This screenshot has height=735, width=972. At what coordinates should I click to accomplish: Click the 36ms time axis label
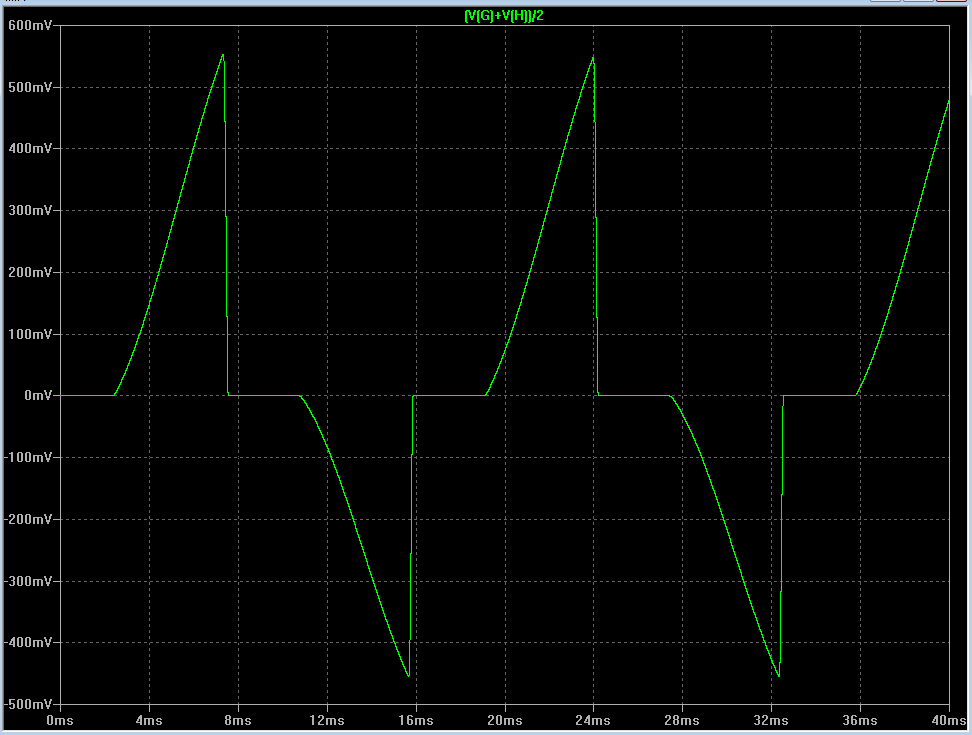pyautogui.click(x=860, y=721)
